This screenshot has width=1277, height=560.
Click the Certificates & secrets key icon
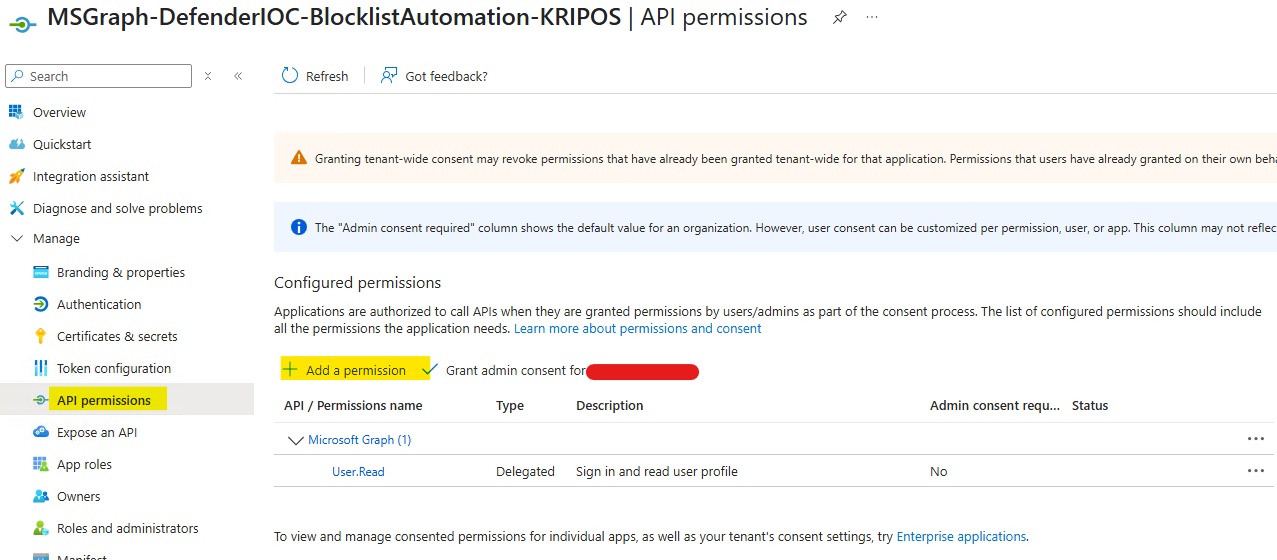41,336
